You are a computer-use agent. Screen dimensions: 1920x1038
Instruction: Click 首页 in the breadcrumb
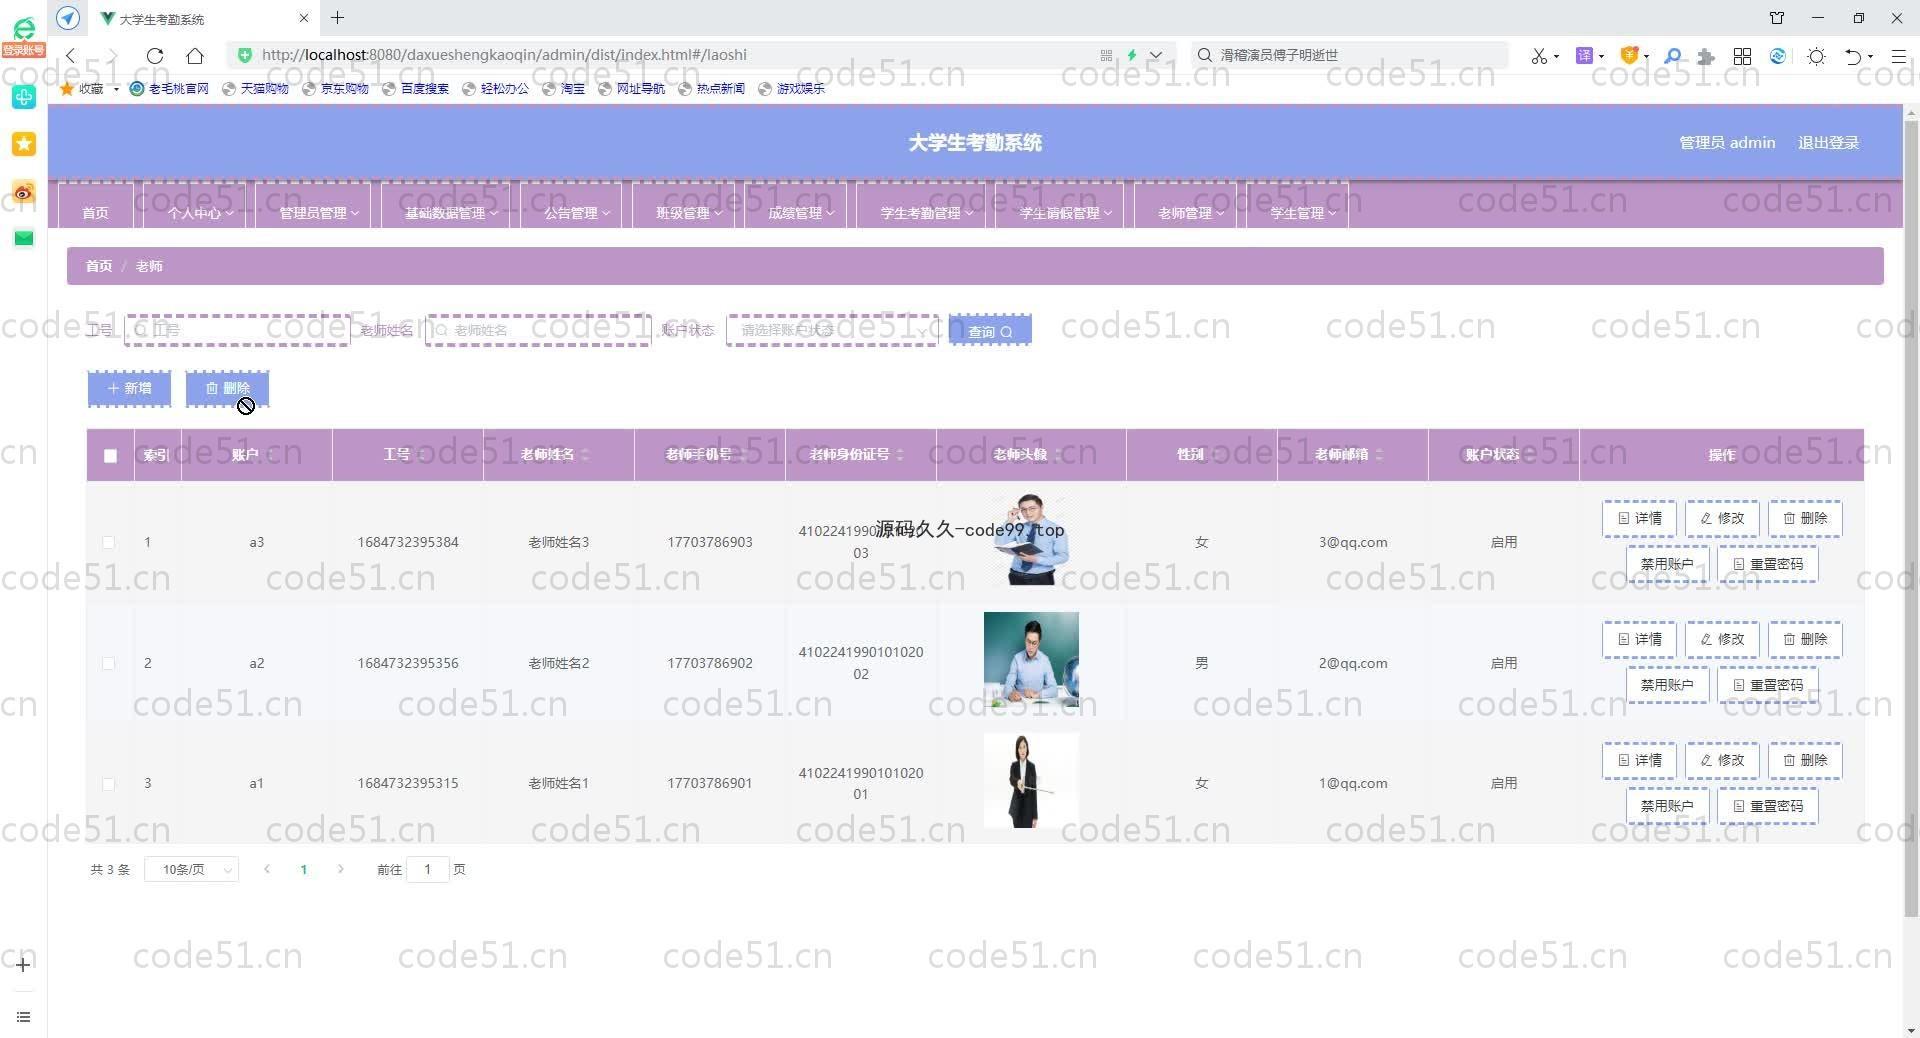(x=98, y=266)
